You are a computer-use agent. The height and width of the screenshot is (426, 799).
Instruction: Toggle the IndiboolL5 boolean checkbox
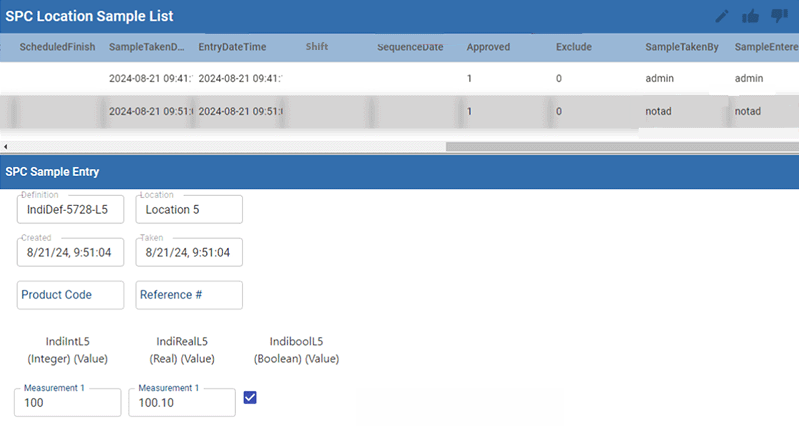[250, 398]
